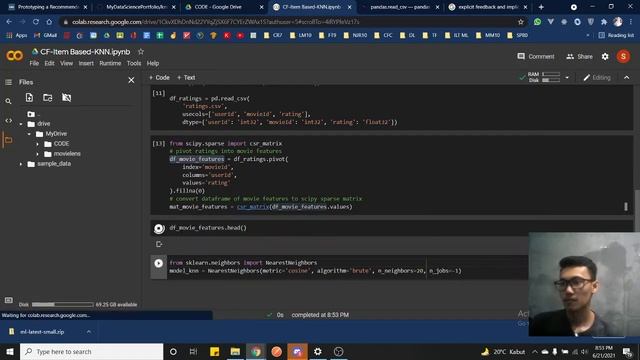Image resolution: width=640 pixels, height=360 pixels.
Task: Open the Apps bookmark shortcut
Action: pyautogui.click(x=17, y=36)
